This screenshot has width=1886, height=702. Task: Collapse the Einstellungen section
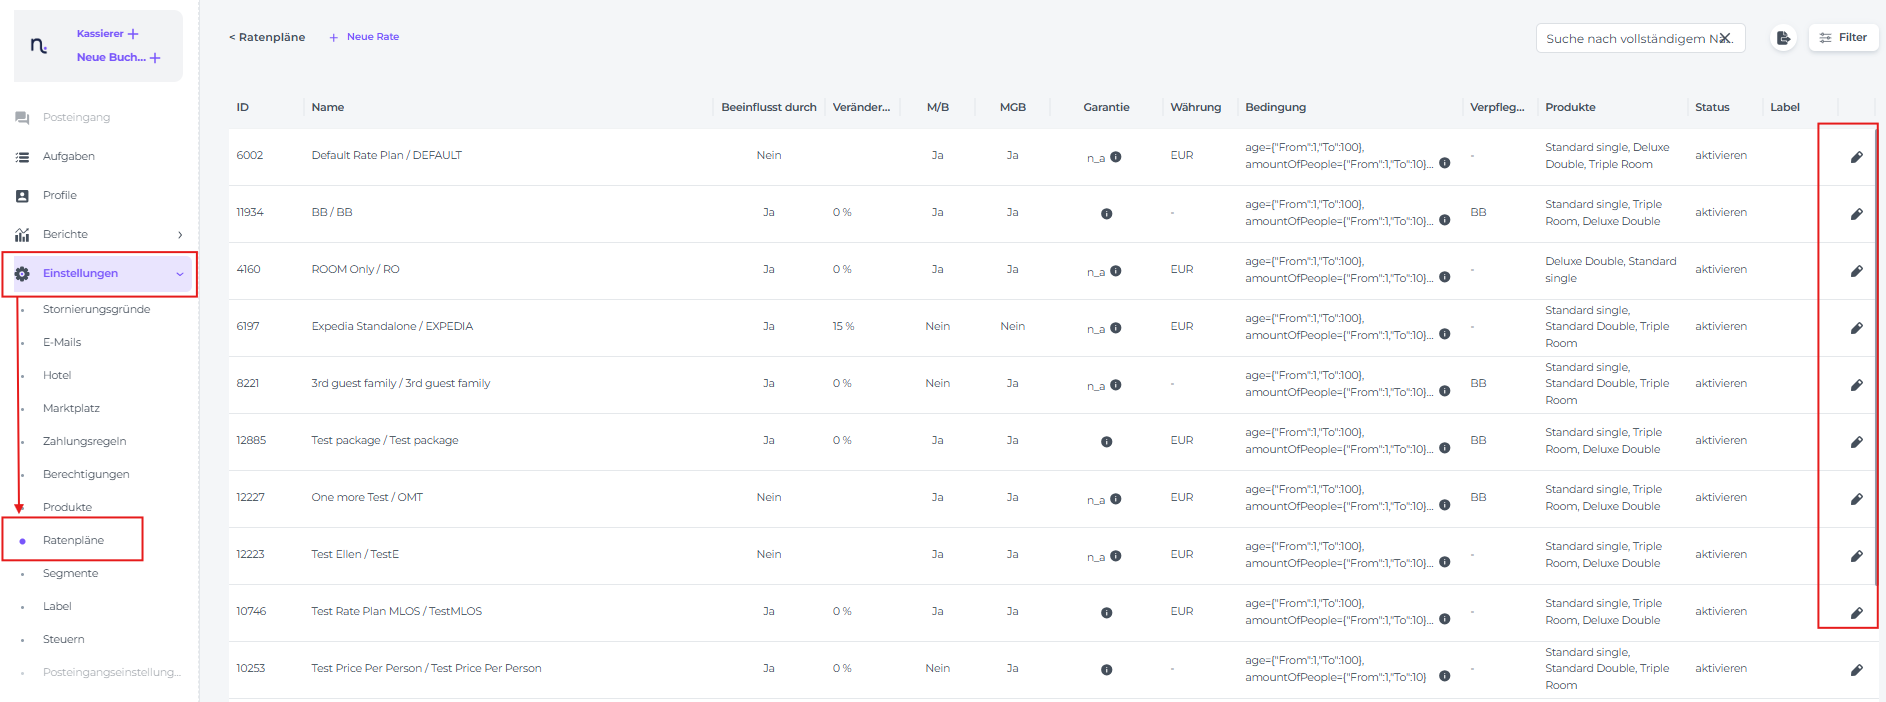(180, 274)
